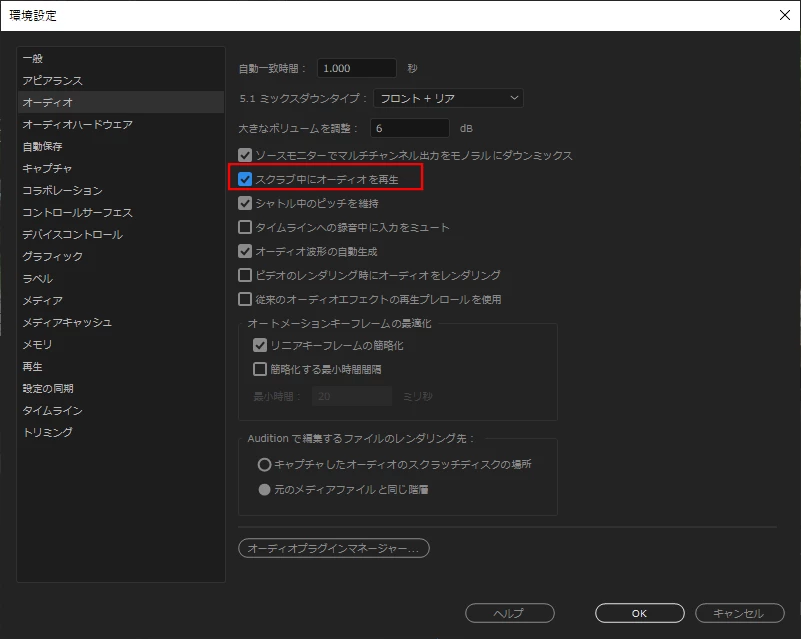This screenshot has height=639, width=801.
Task: Open デバイスコントロール preferences
Action: pyautogui.click(x=121, y=234)
